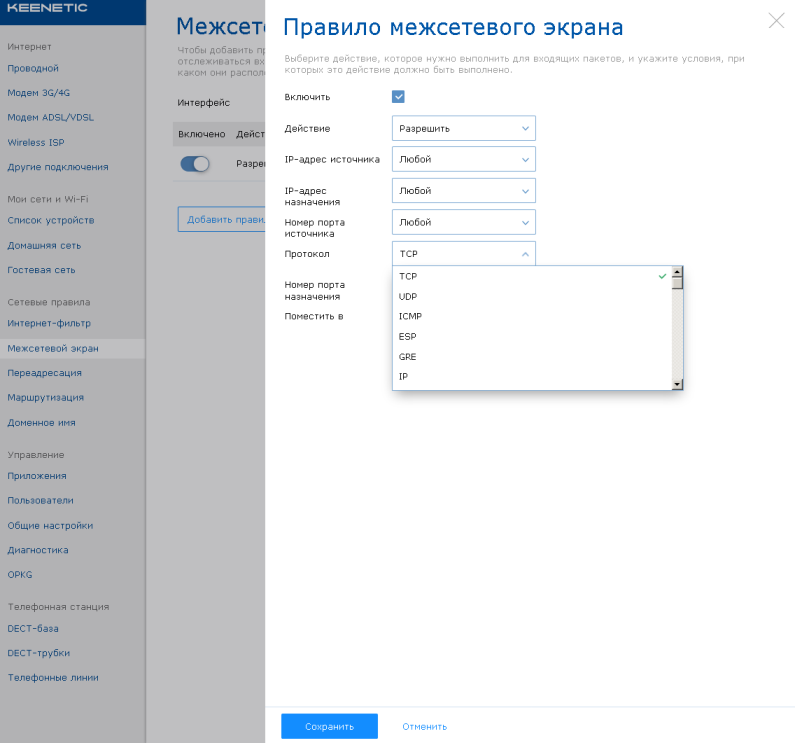Select UDP in the protocol list
Image resolution: width=795 pixels, height=743 pixels.
click(532, 296)
